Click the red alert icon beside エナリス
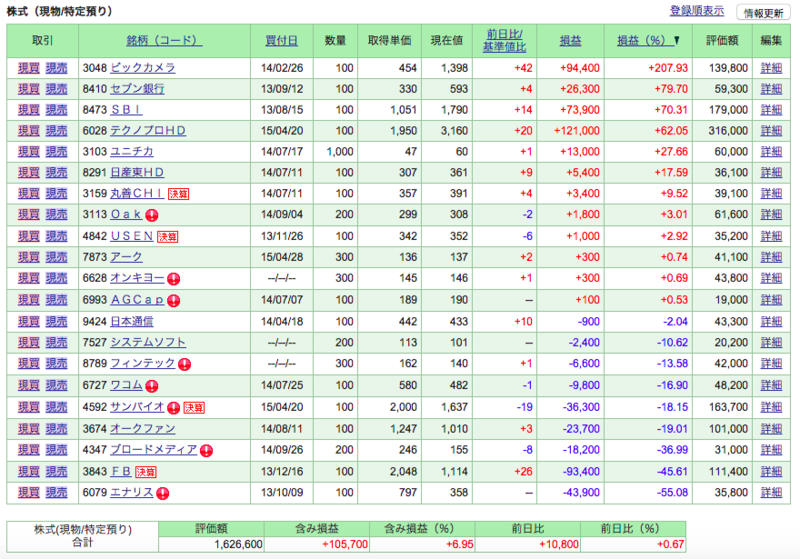The image size is (800, 559). (x=162, y=493)
